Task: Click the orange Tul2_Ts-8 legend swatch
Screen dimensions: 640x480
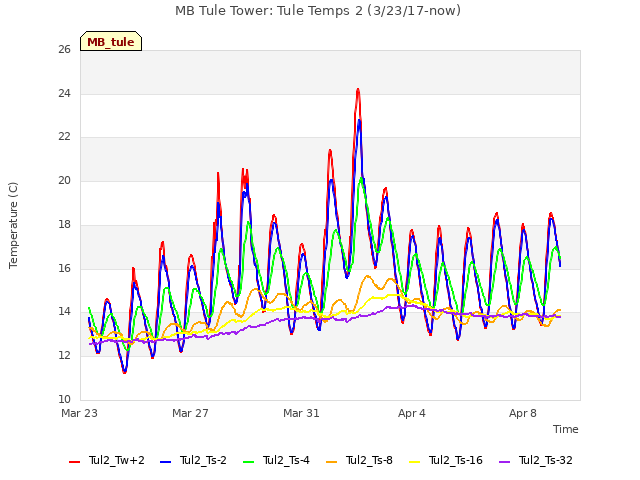Action: pyautogui.click(x=331, y=462)
